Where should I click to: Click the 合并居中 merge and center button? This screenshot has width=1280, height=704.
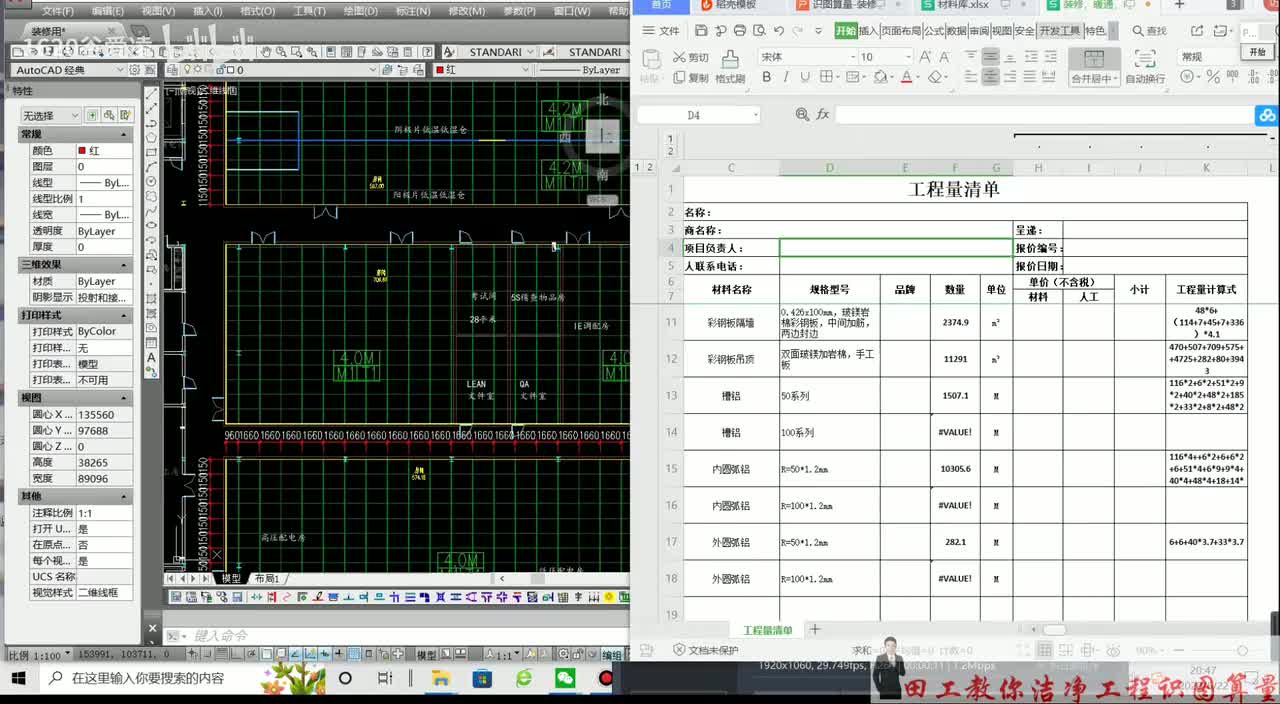pos(1094,67)
